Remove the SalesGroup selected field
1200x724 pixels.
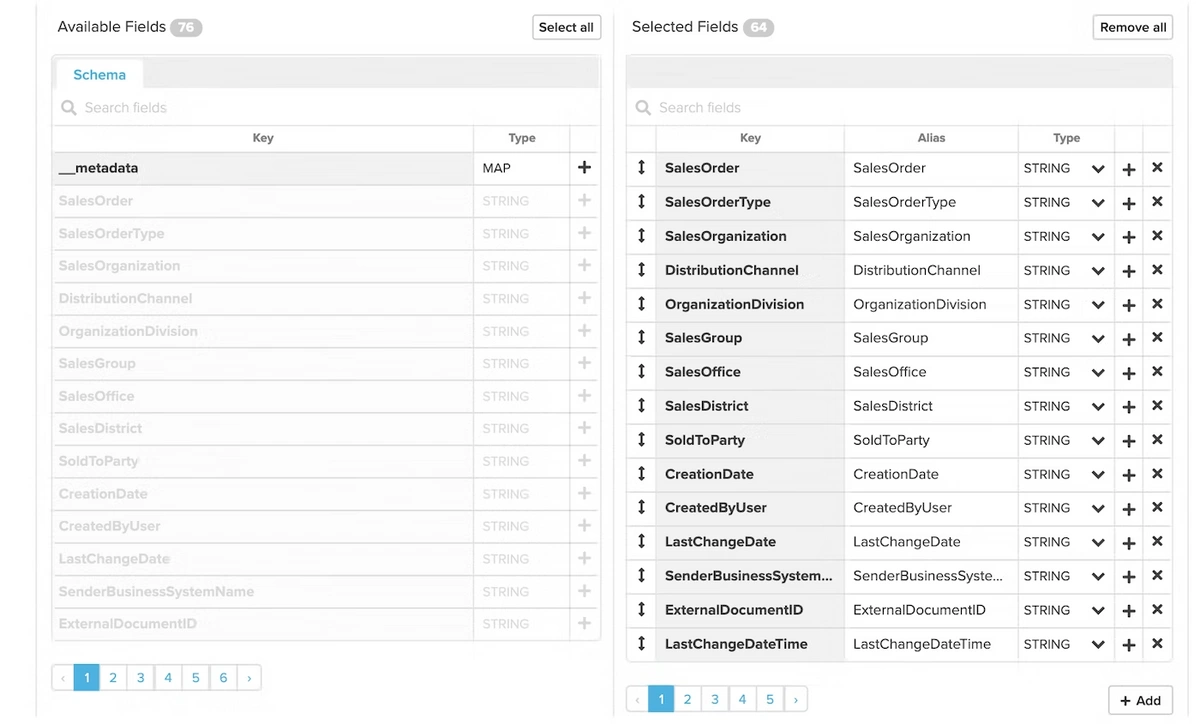[x=1157, y=338]
